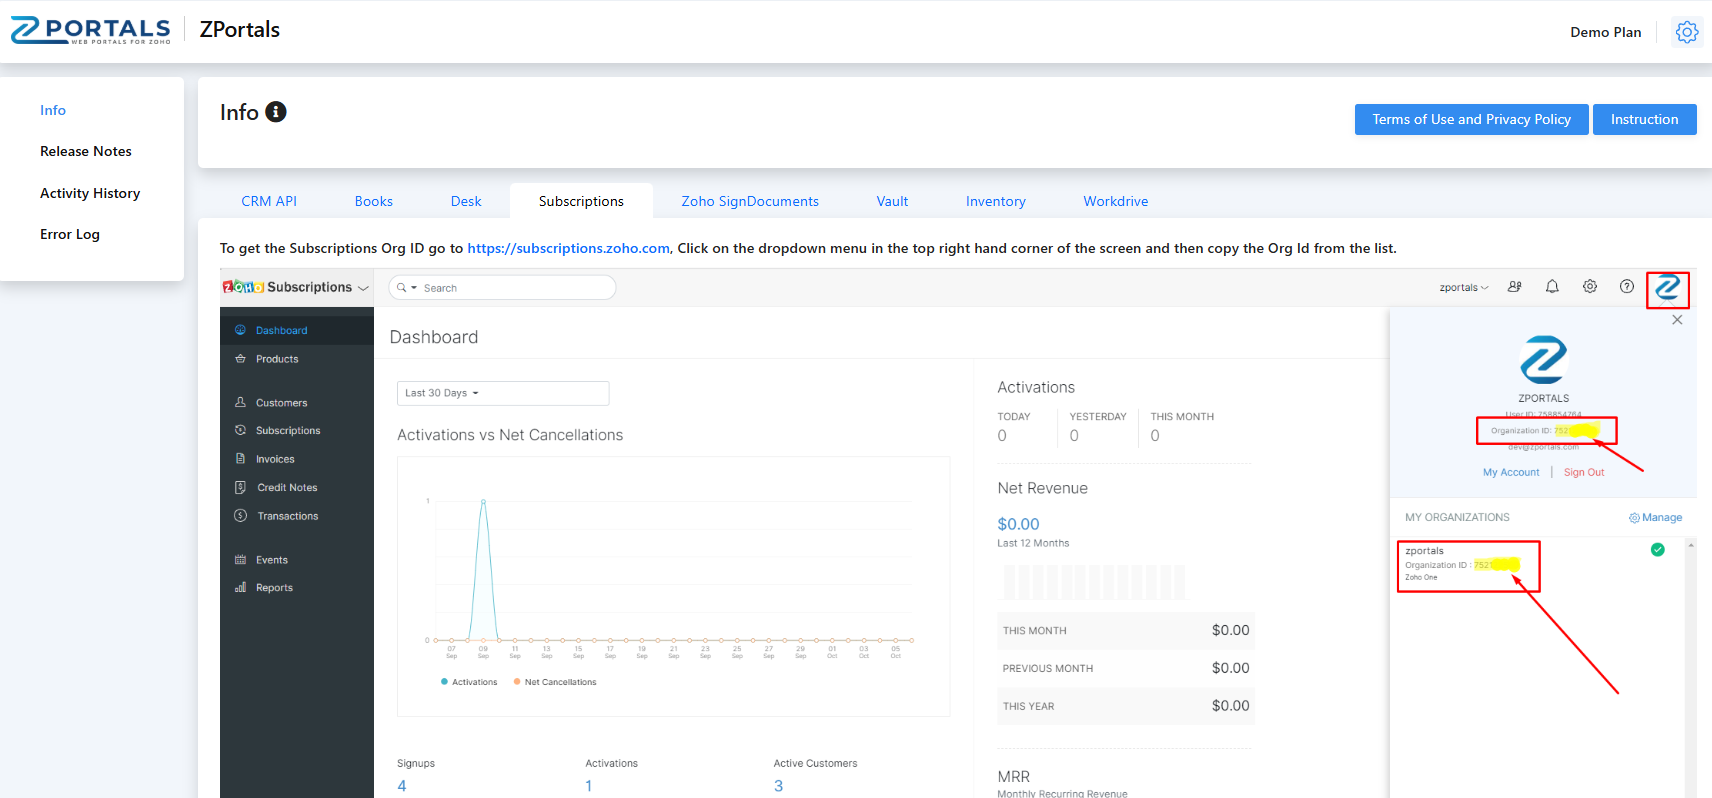Open settings gear icon beside Demo Plan

[1686, 32]
